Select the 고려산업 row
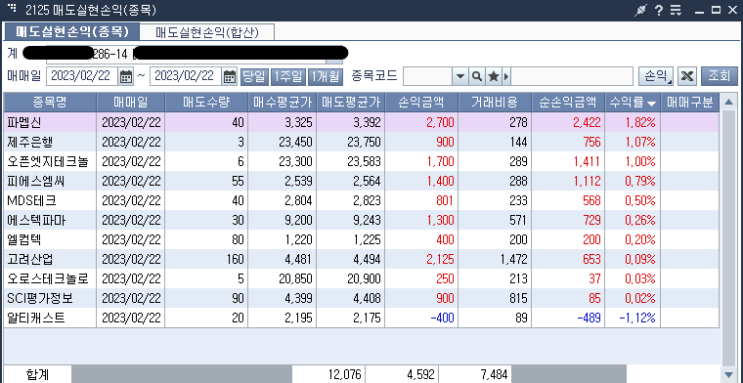Image resolution: width=743 pixels, height=383 pixels. pos(361,259)
